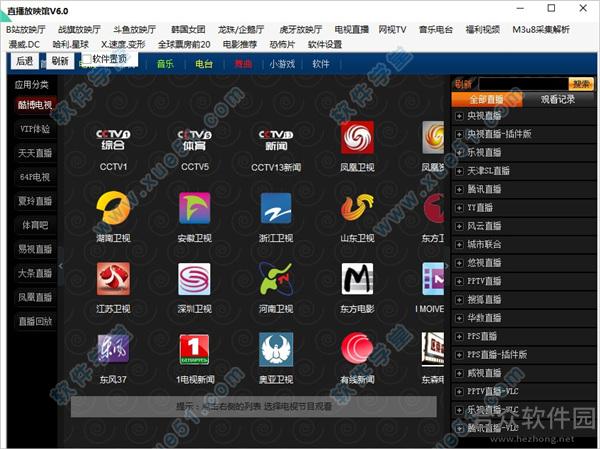Expand the PPS直播 list group

[459, 336]
